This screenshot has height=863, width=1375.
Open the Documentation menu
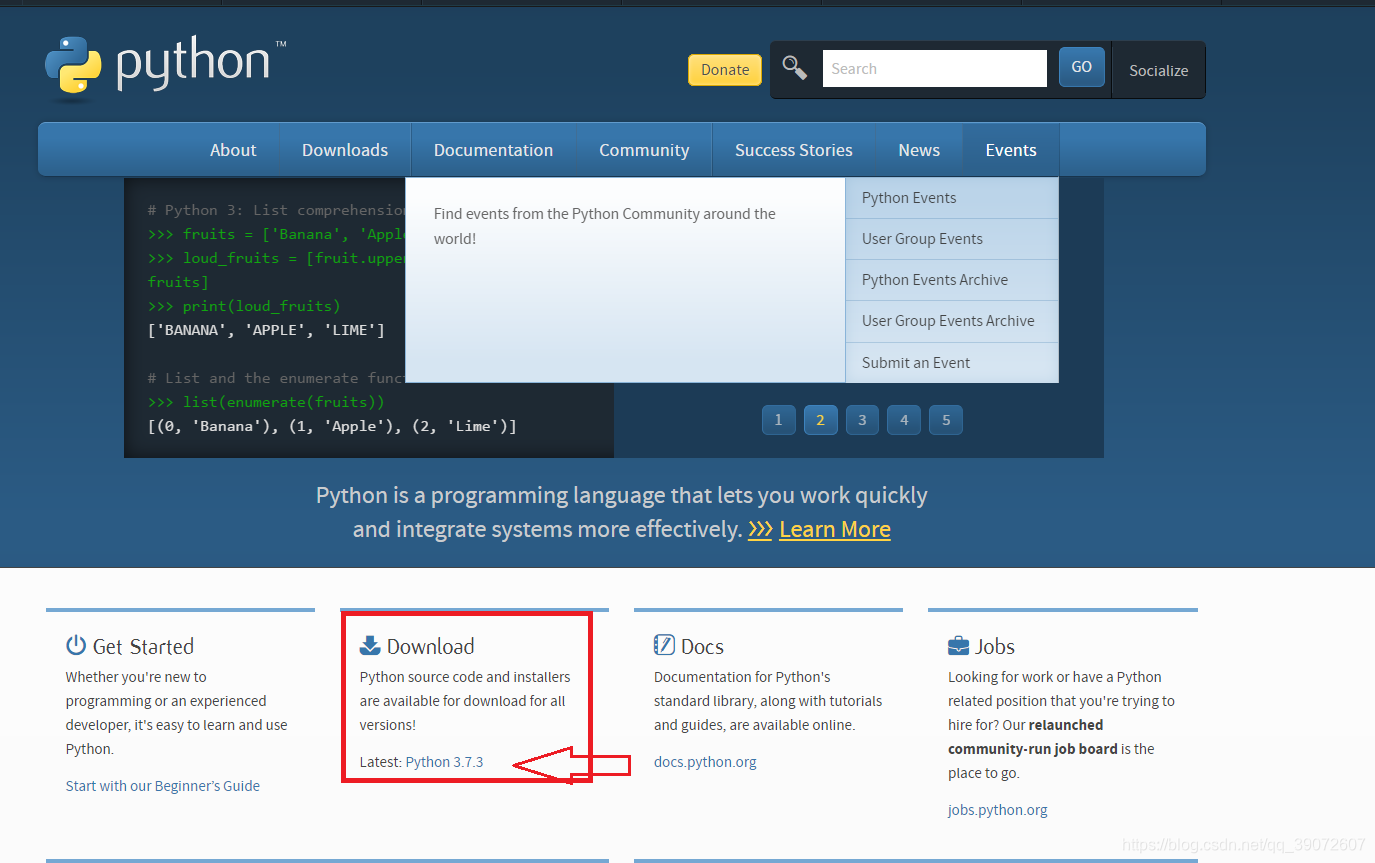coord(494,150)
